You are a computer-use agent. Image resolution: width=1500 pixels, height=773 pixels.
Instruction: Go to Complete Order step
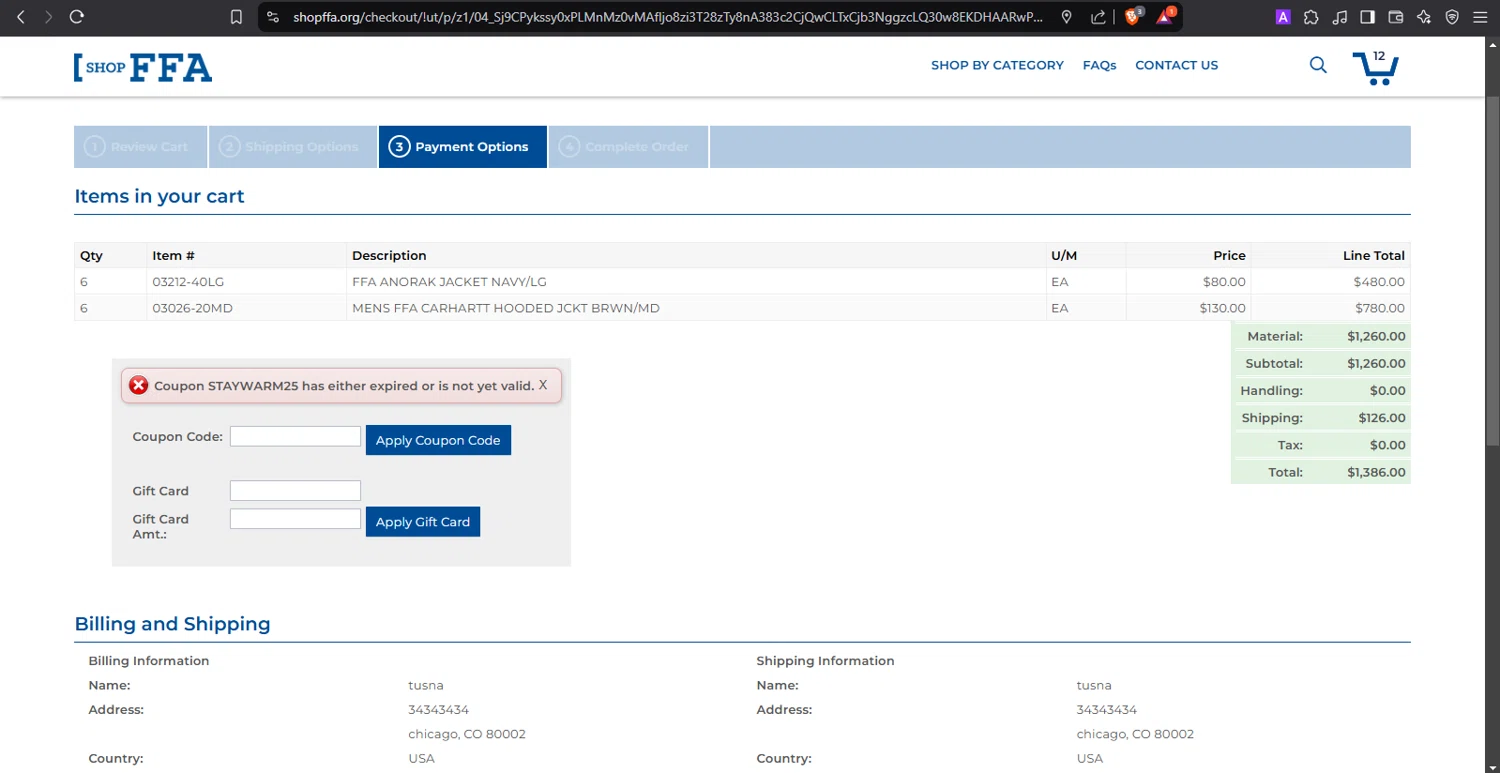628,147
